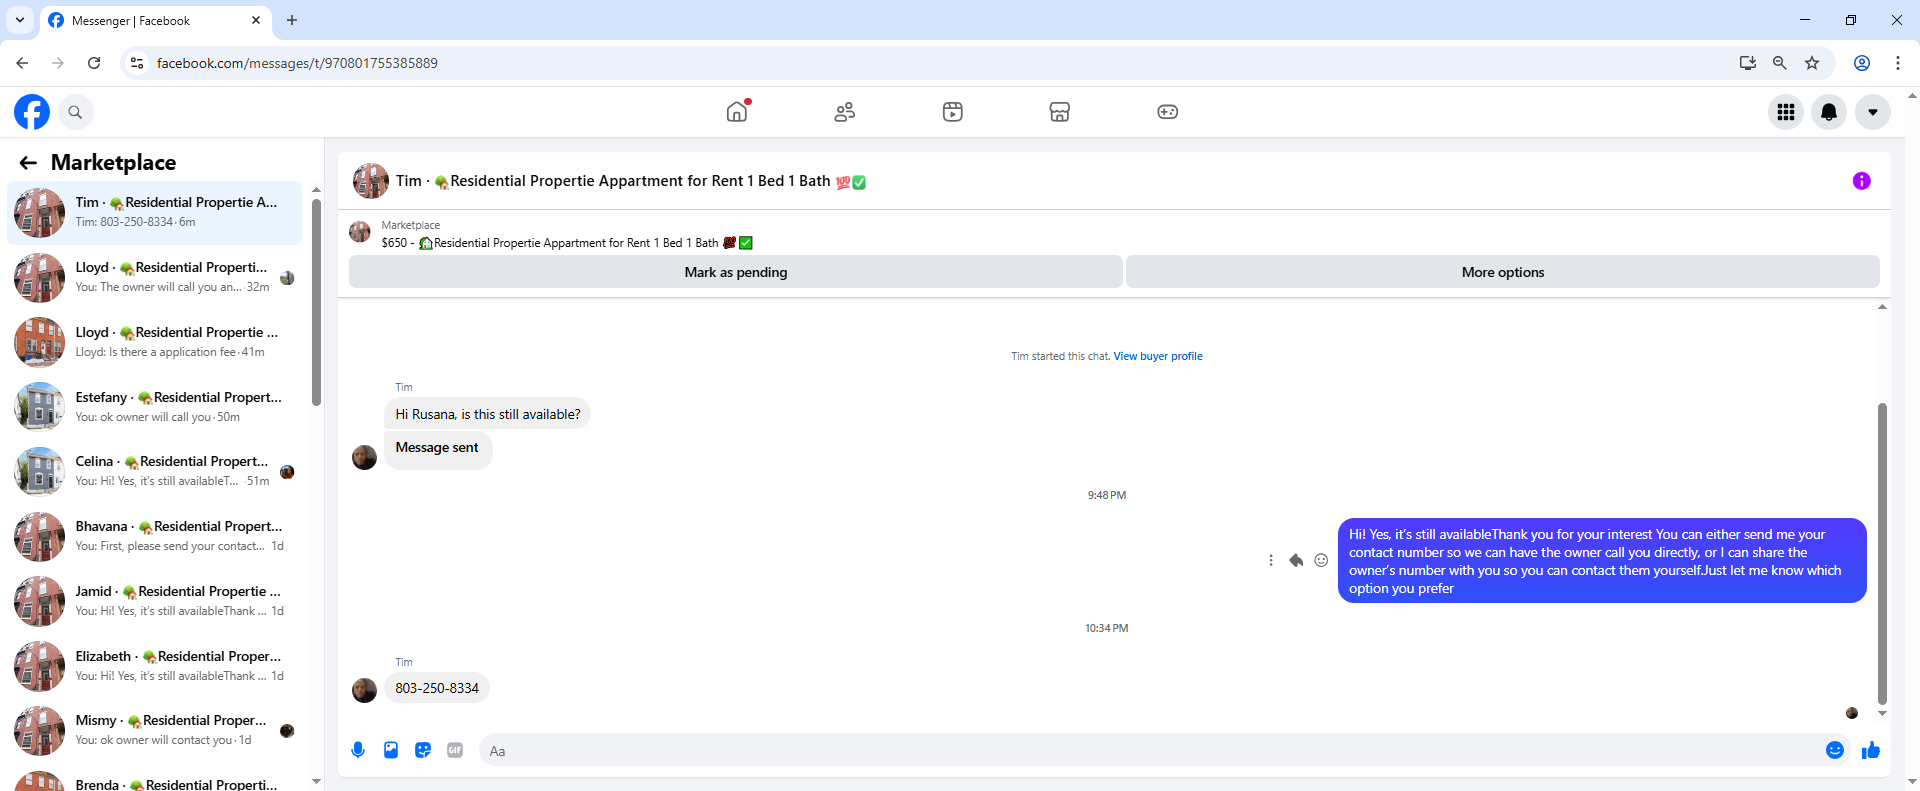1920x791 pixels.
Task: Select the Messenger | Facebook tab
Action: click(x=155, y=20)
